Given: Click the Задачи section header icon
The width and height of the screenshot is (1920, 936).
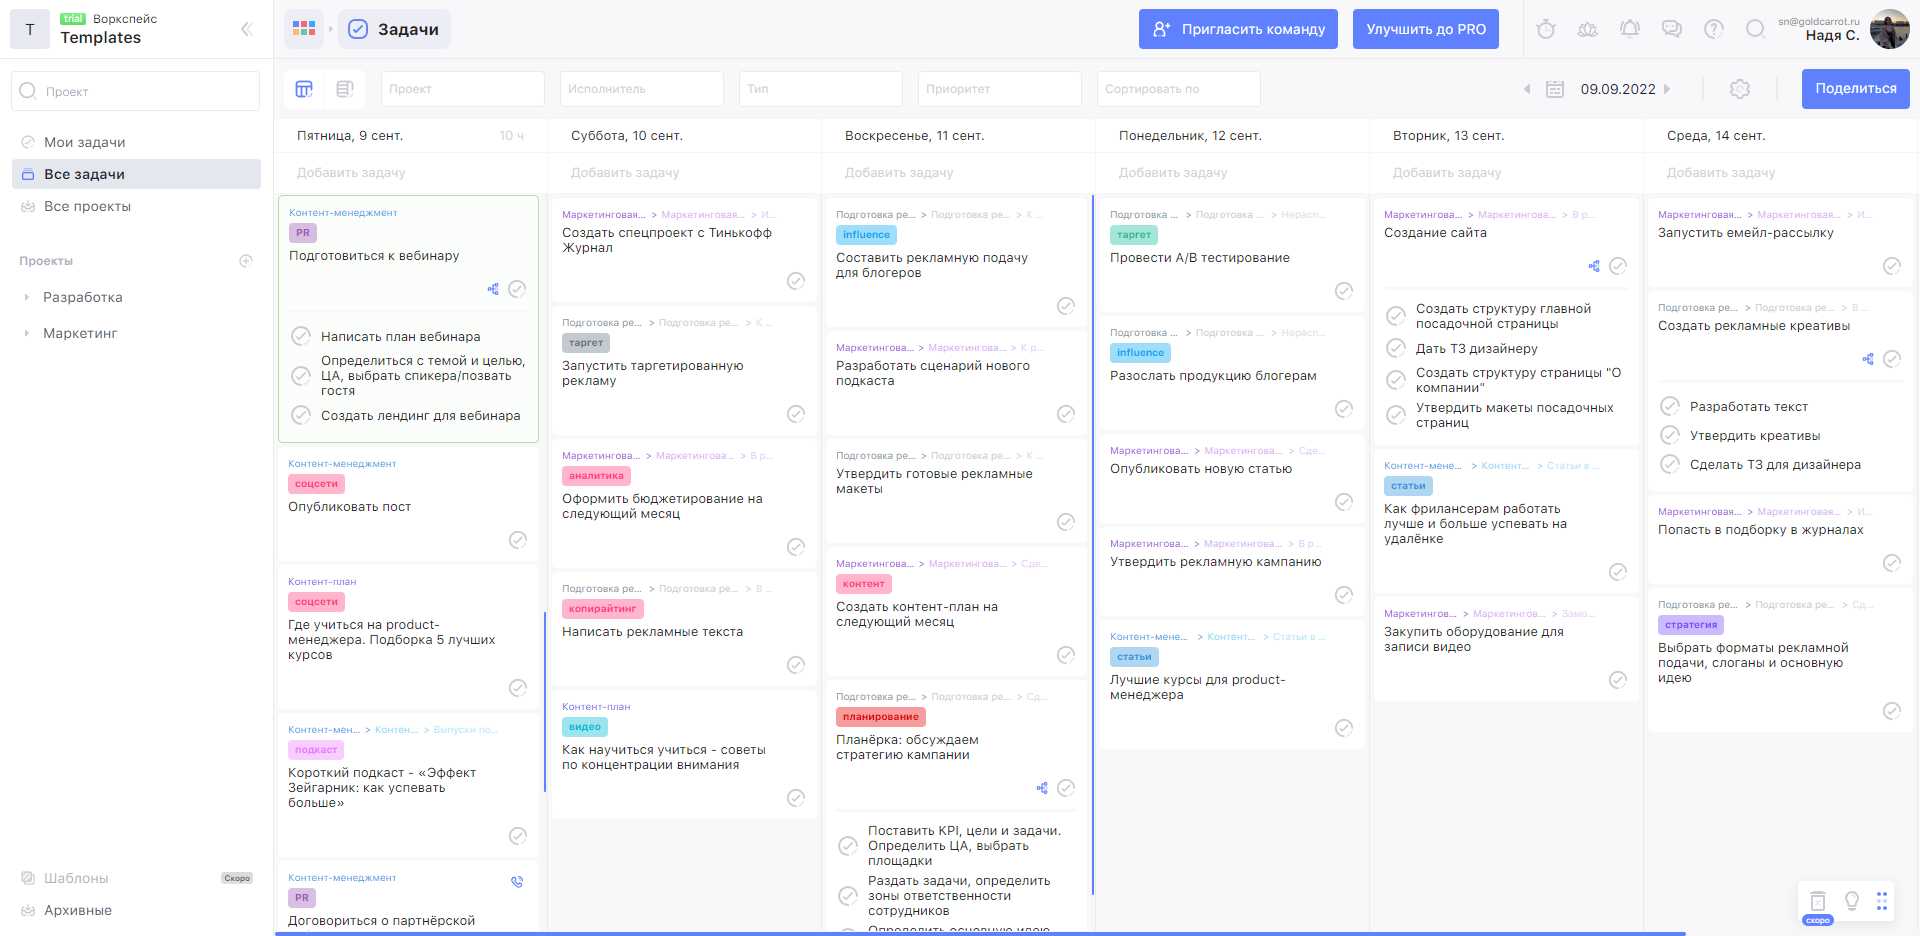Looking at the screenshot, I should point(358,29).
